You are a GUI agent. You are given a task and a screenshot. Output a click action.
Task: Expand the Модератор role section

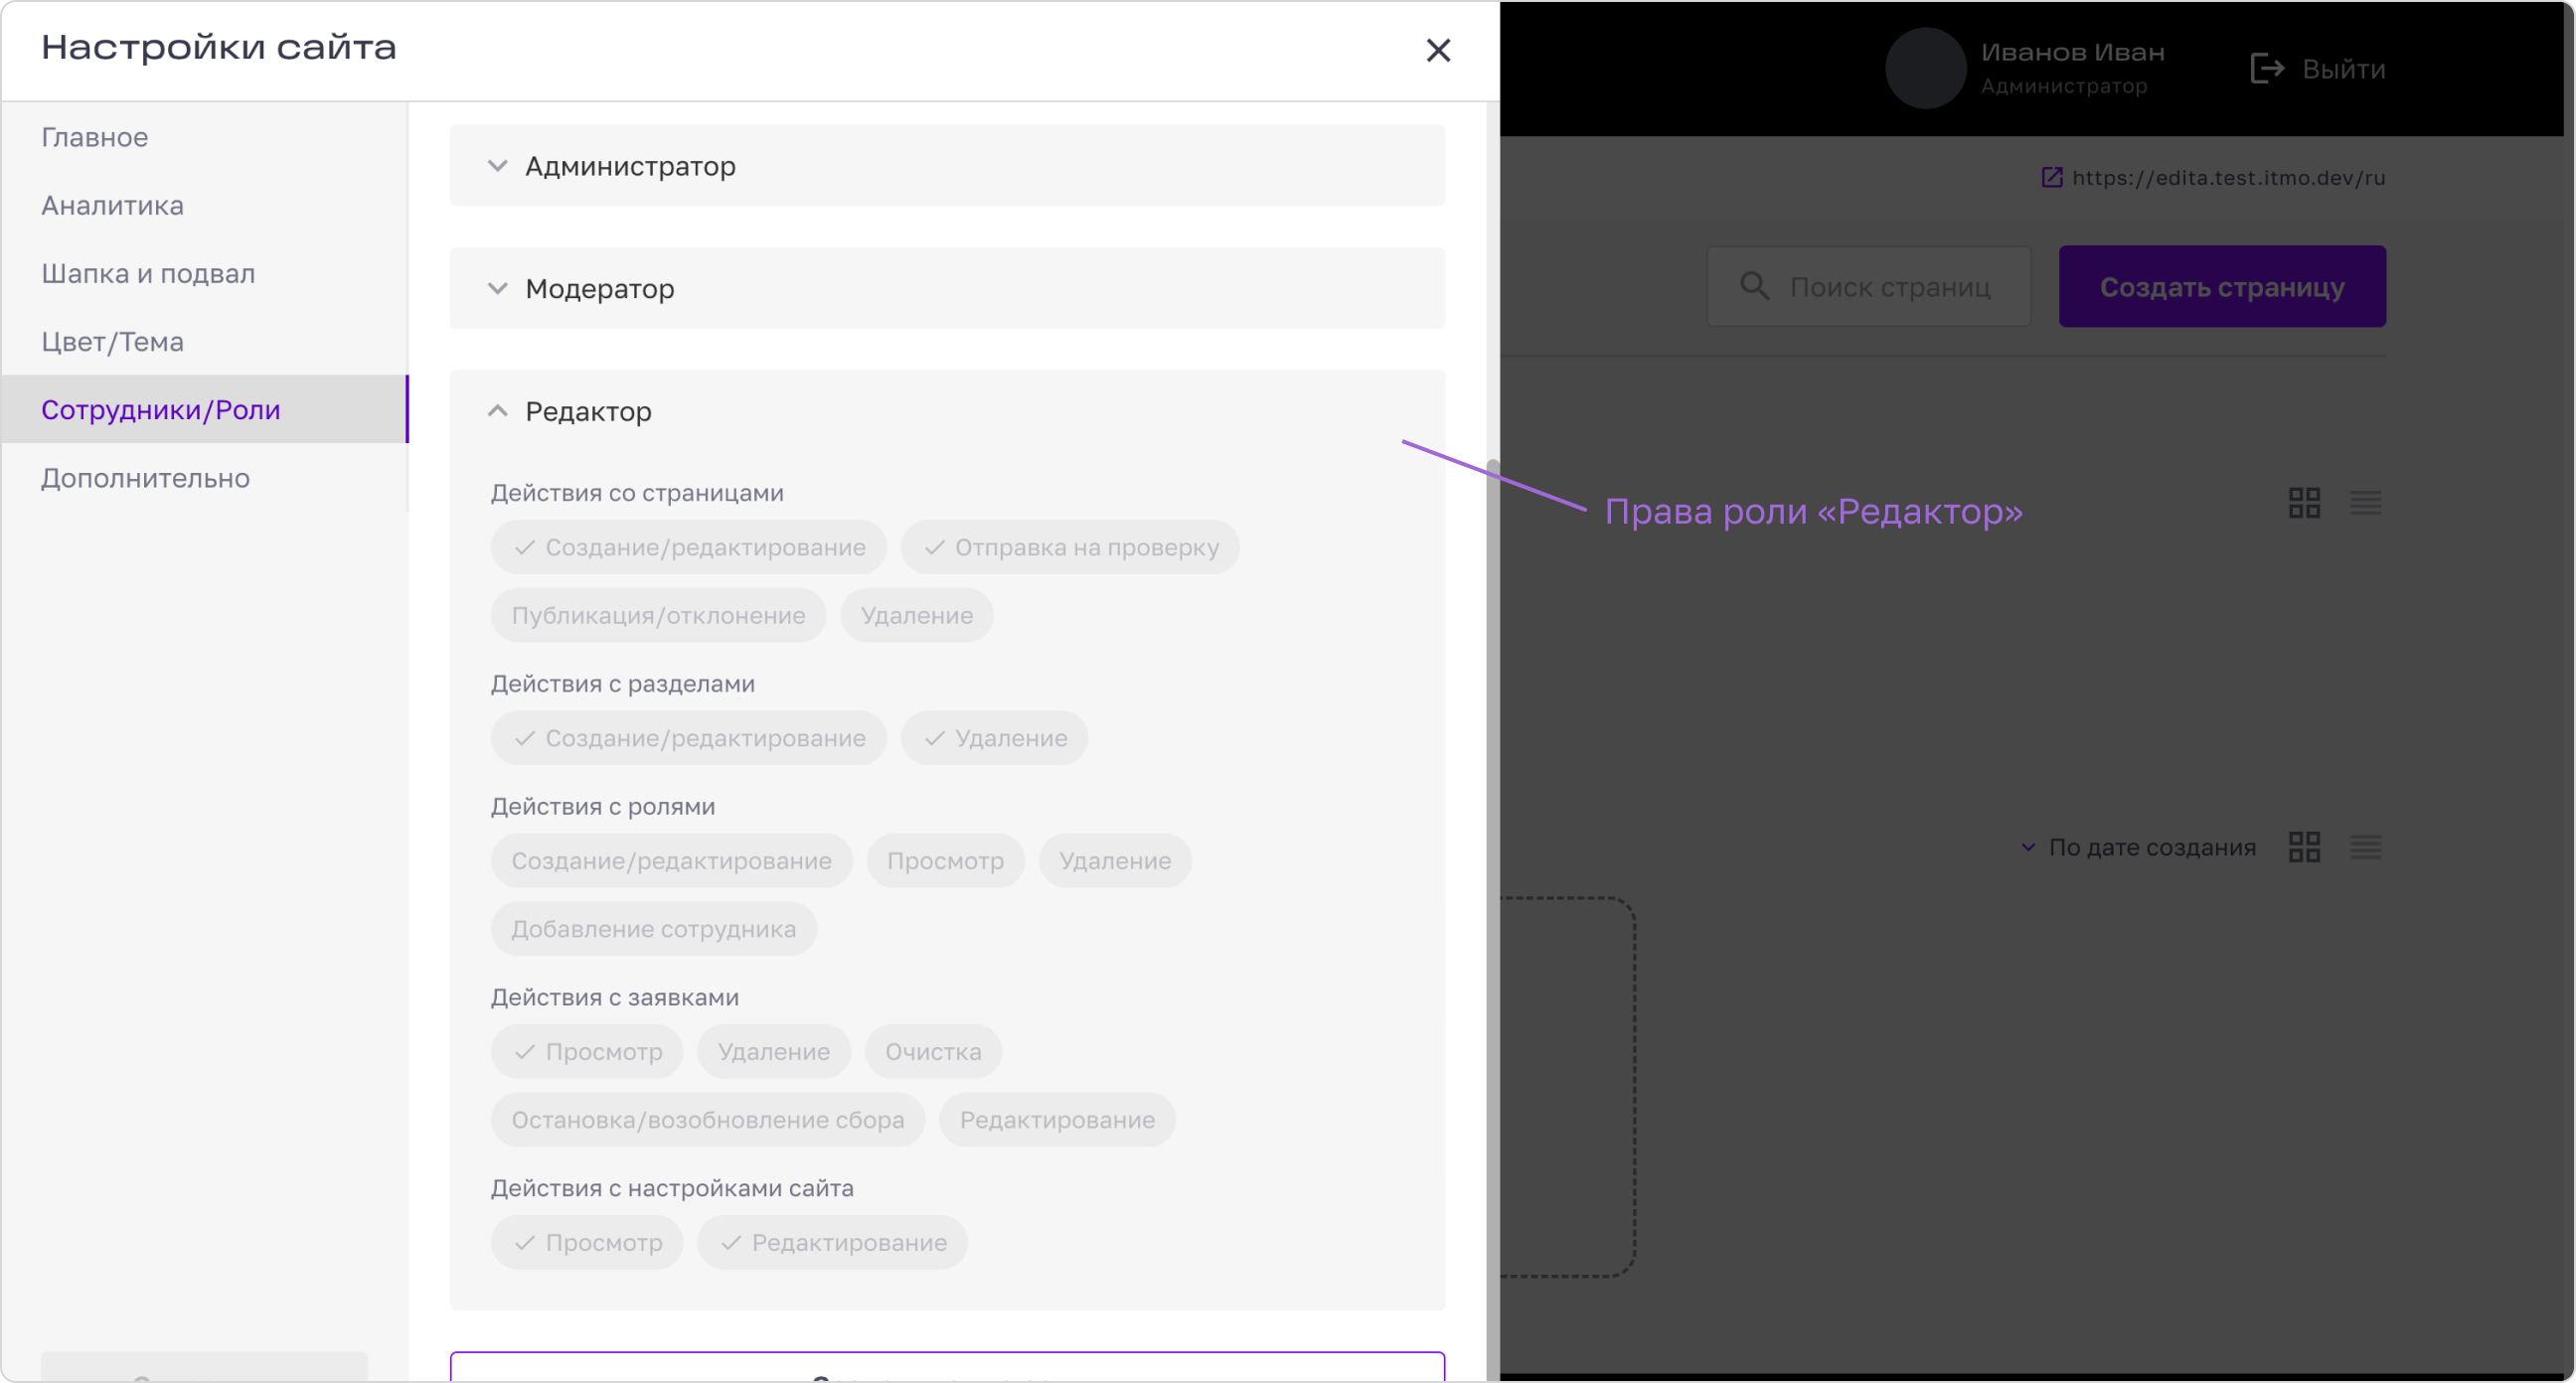point(947,288)
